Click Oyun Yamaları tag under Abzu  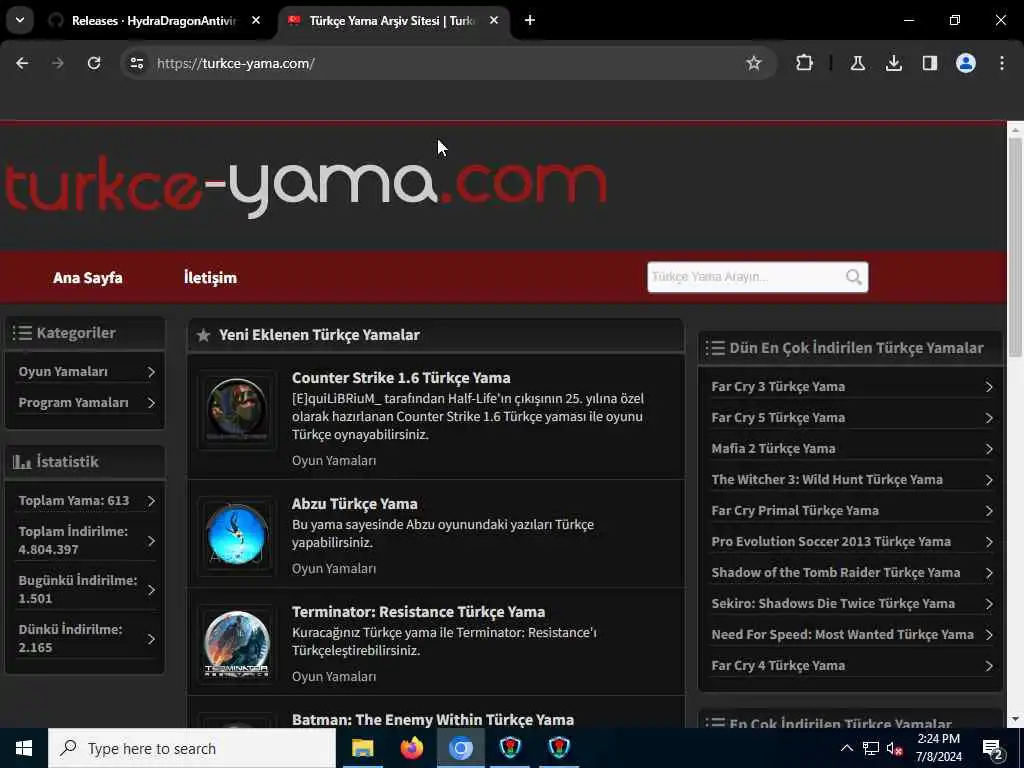pos(334,568)
